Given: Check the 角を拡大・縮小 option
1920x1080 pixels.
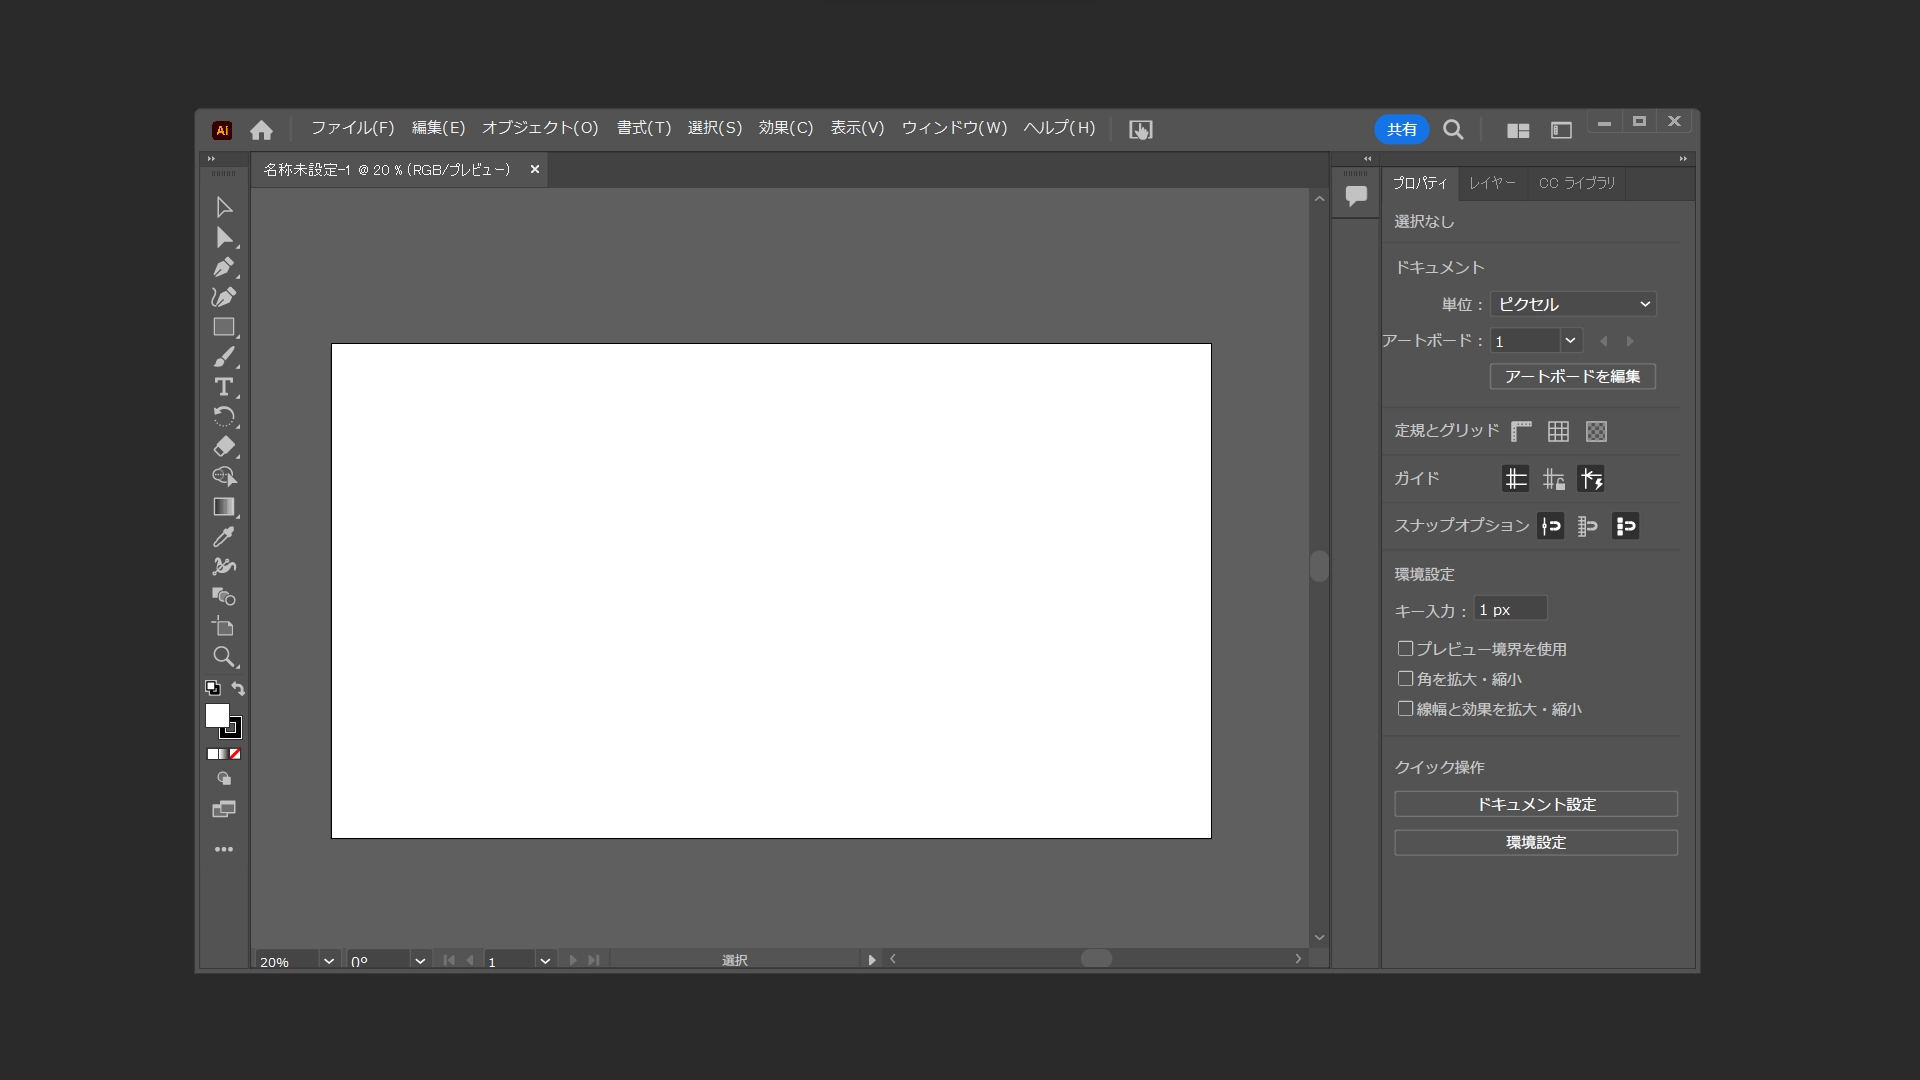Looking at the screenshot, I should 1405,679.
